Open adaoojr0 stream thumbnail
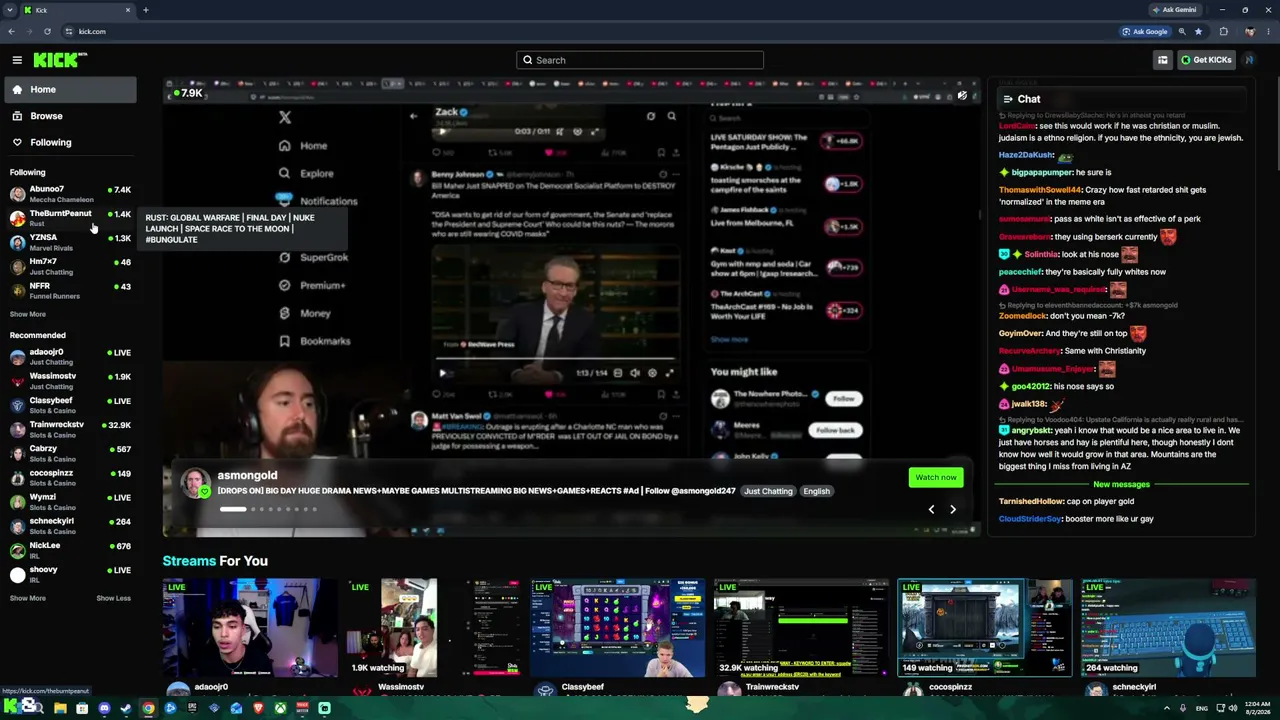The image size is (1280, 720). (x=250, y=627)
